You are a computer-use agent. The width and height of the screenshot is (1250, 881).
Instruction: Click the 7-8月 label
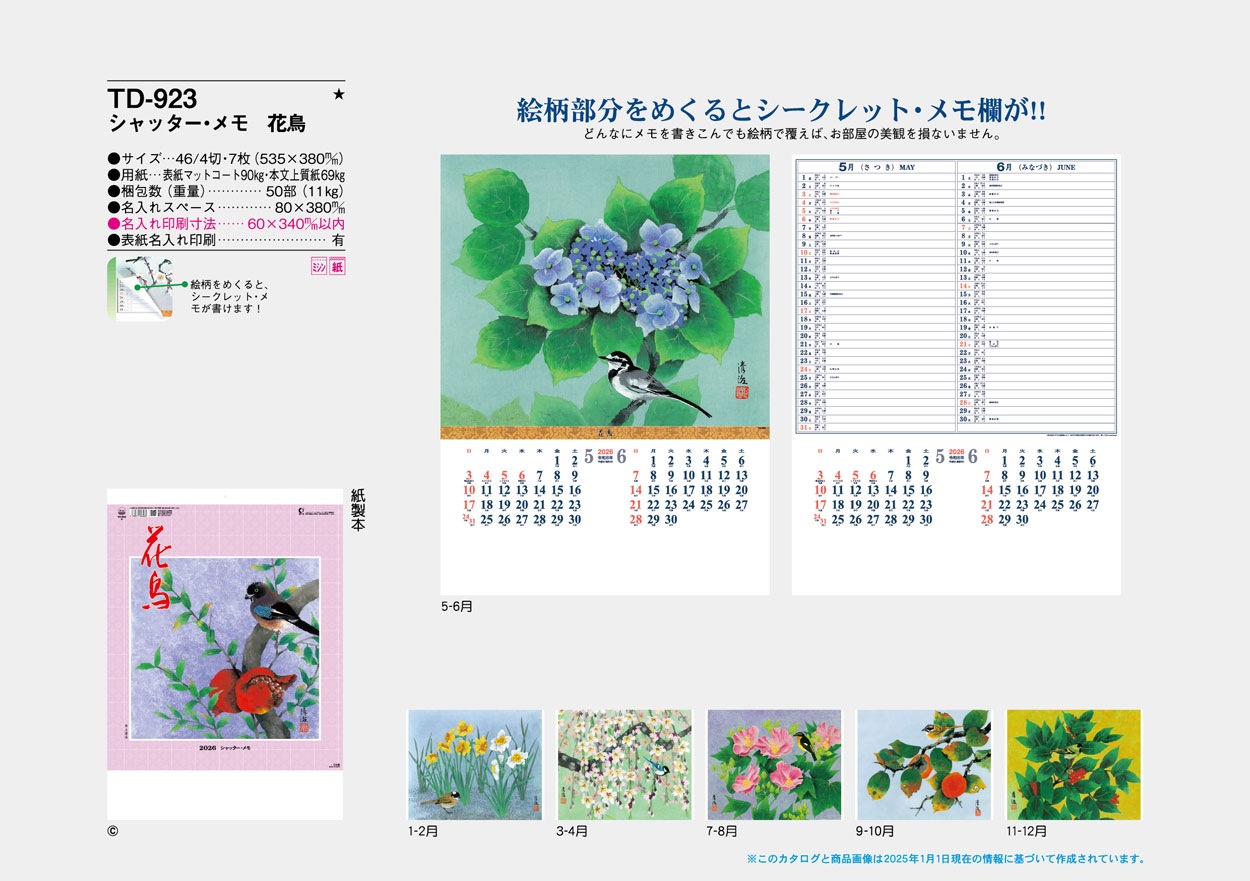click(723, 831)
